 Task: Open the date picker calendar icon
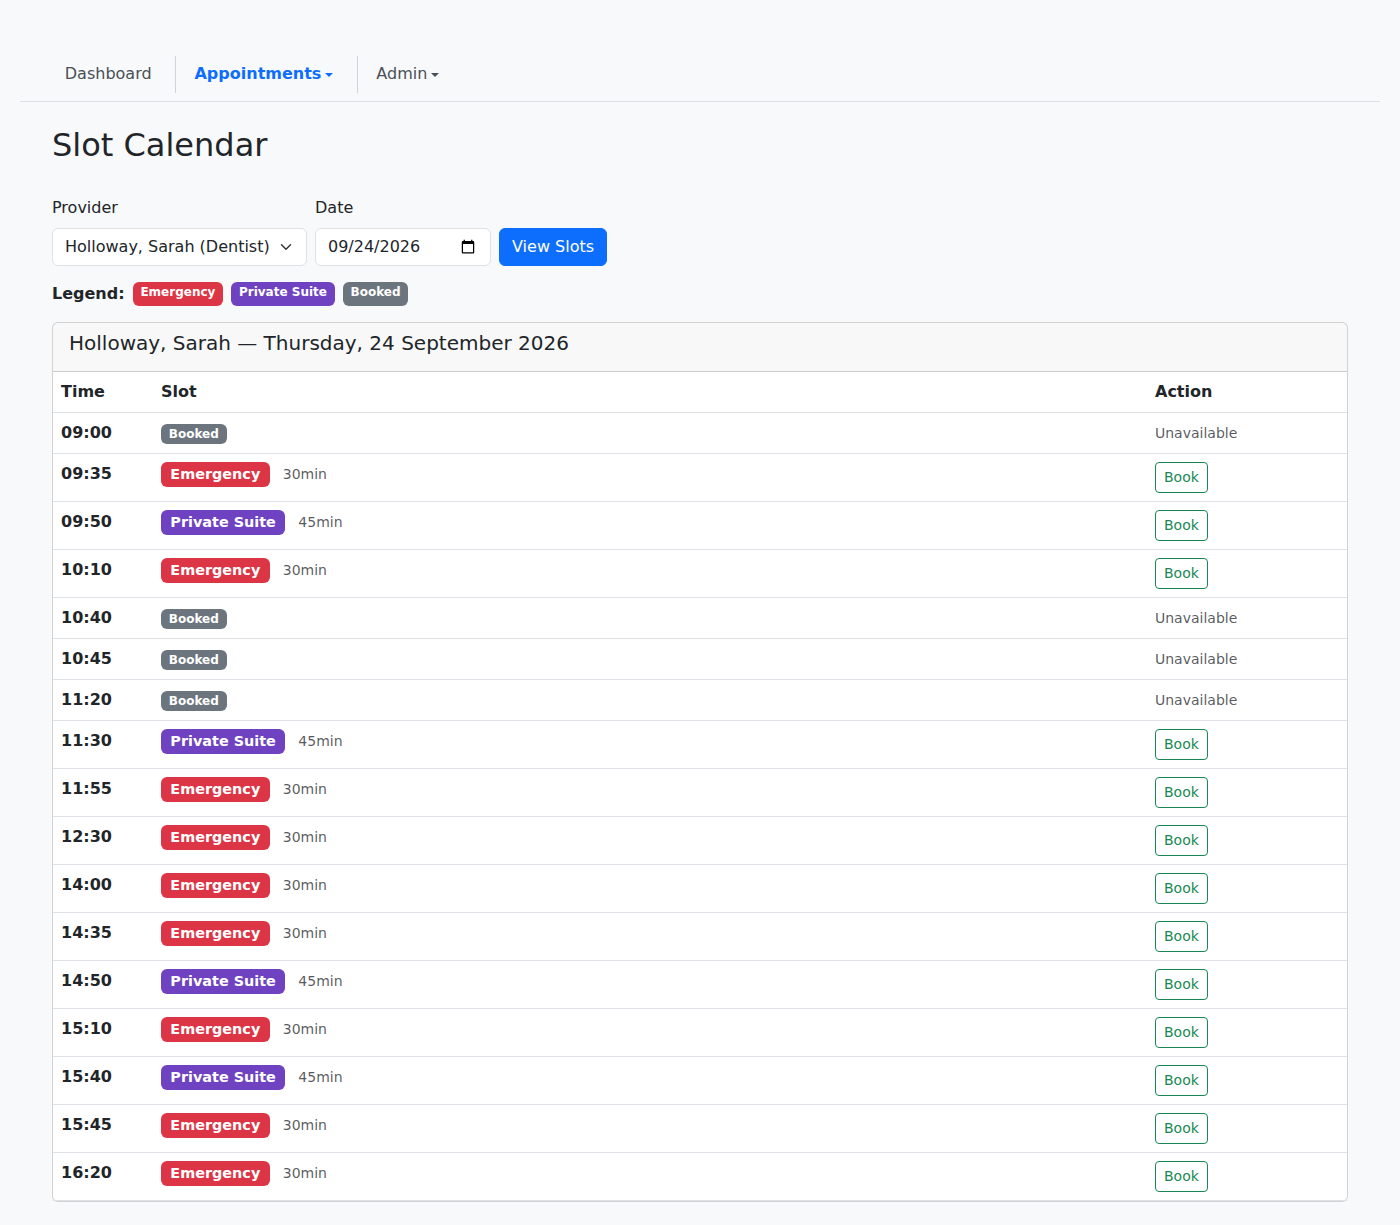pyautogui.click(x=468, y=247)
